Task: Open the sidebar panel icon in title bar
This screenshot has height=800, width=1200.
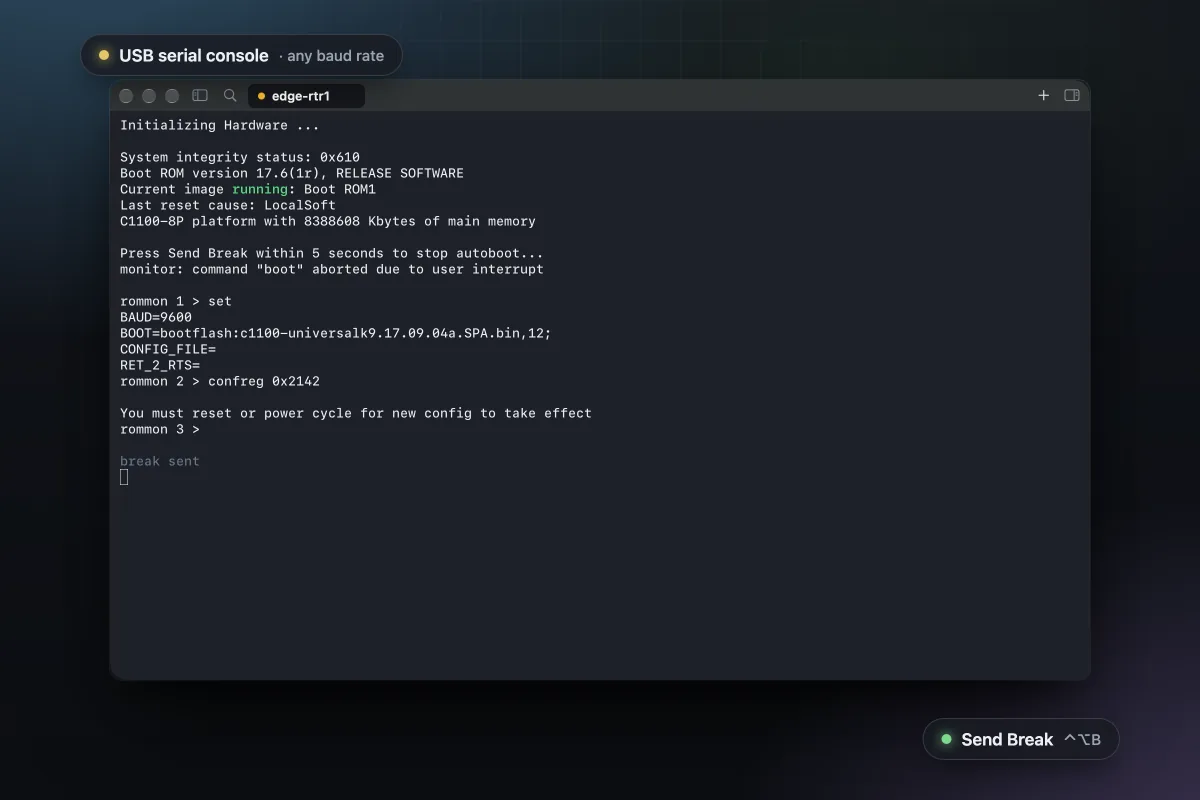Action: tap(200, 96)
